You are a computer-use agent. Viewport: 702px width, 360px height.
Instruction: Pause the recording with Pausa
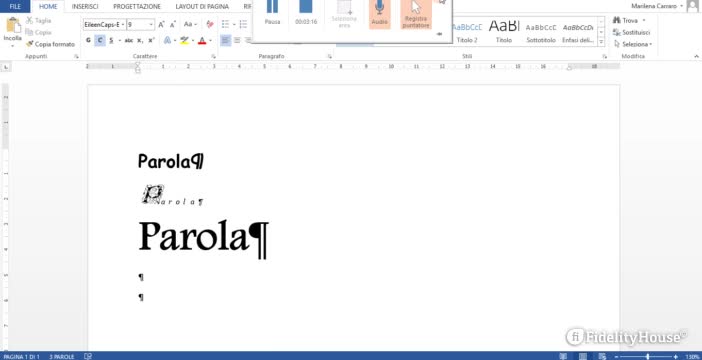[272, 12]
